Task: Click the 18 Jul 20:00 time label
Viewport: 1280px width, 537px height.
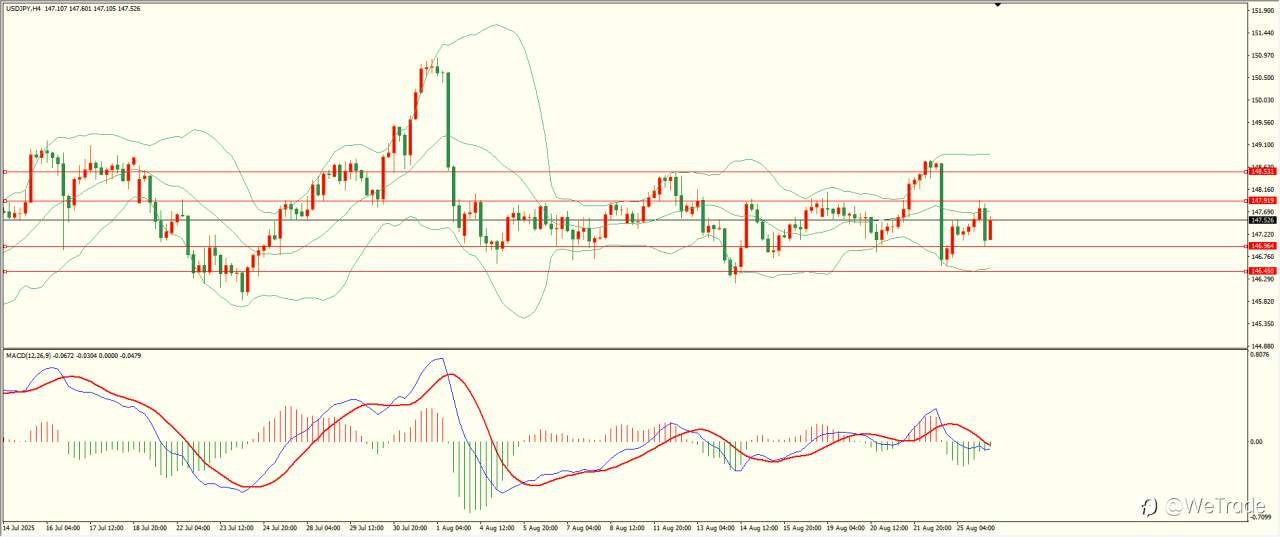Action: tap(150, 527)
